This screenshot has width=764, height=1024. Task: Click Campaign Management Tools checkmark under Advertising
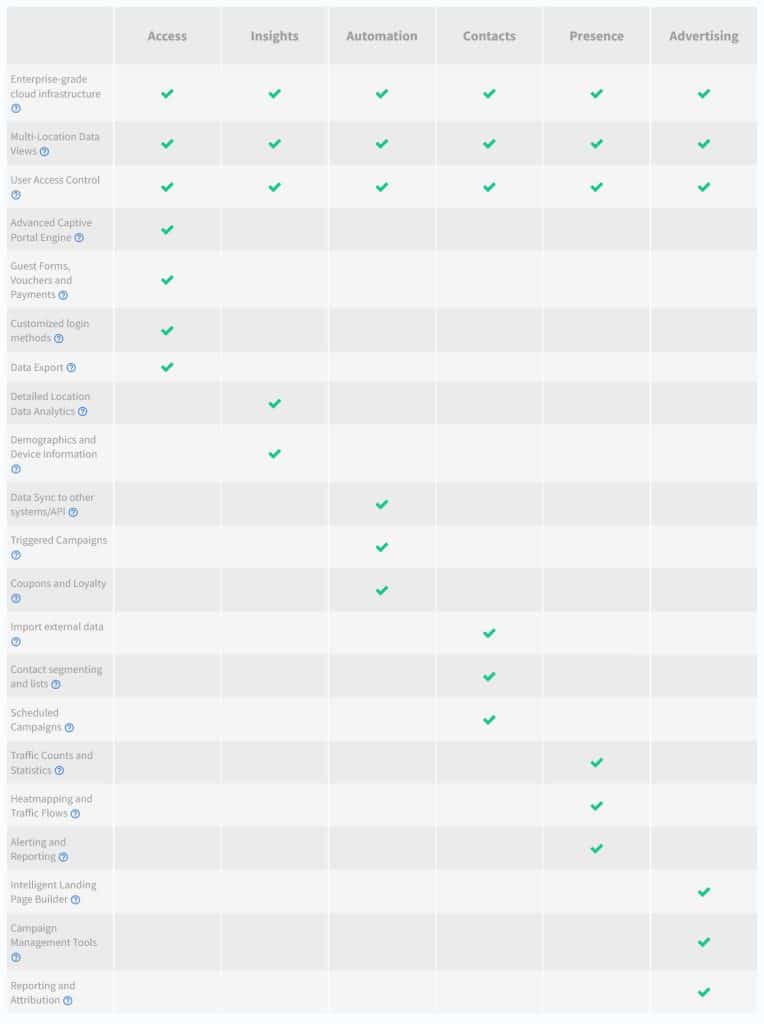click(x=703, y=942)
